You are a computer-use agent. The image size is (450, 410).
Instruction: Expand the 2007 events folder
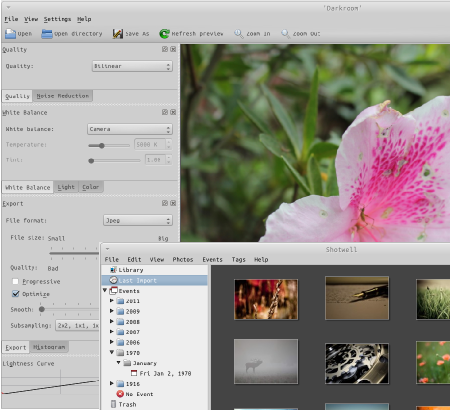coord(112,332)
